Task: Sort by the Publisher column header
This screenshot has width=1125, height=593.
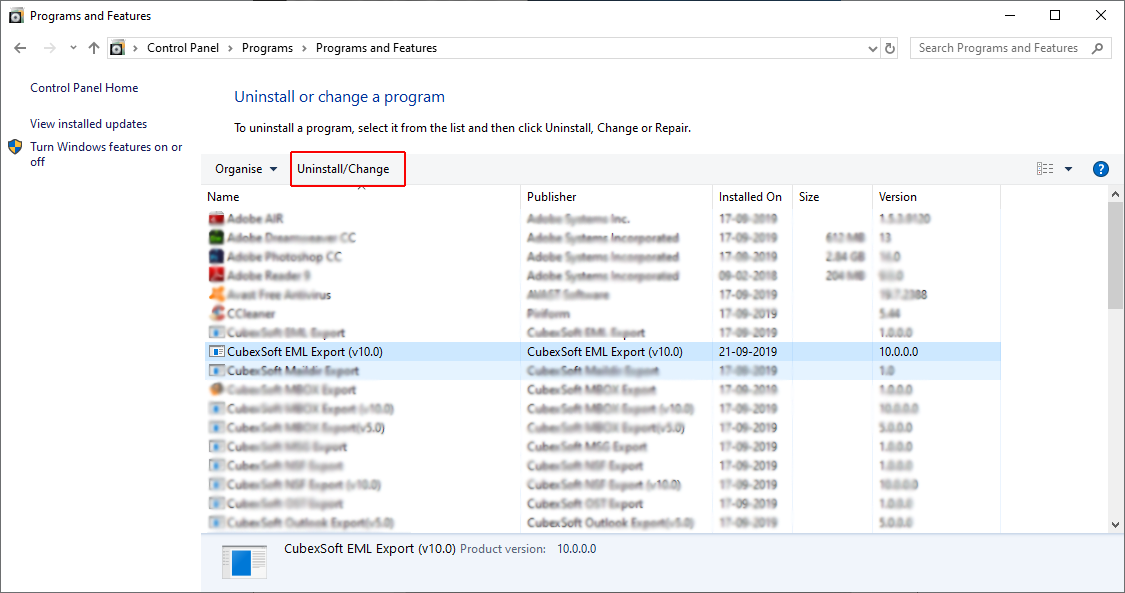Action: tap(616, 196)
